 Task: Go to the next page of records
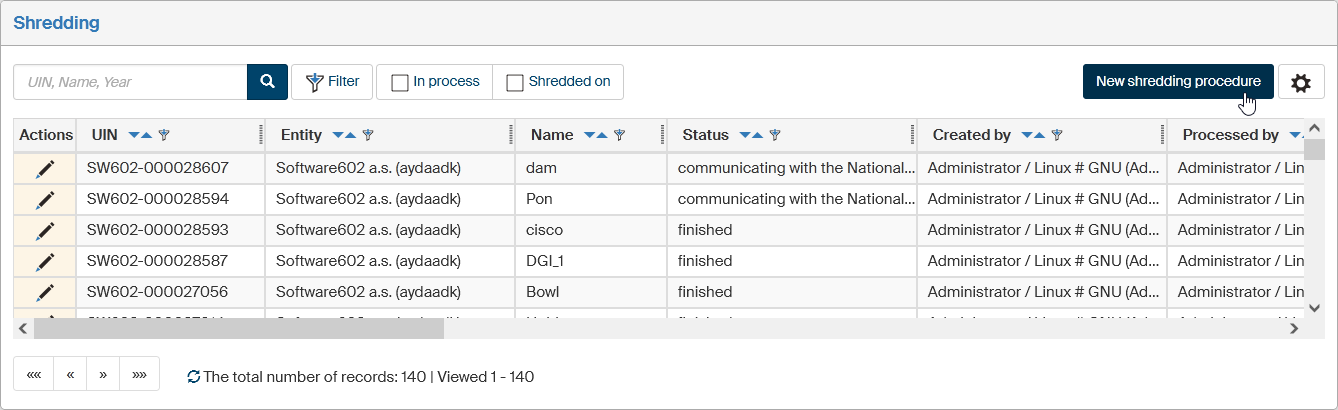[102, 375]
